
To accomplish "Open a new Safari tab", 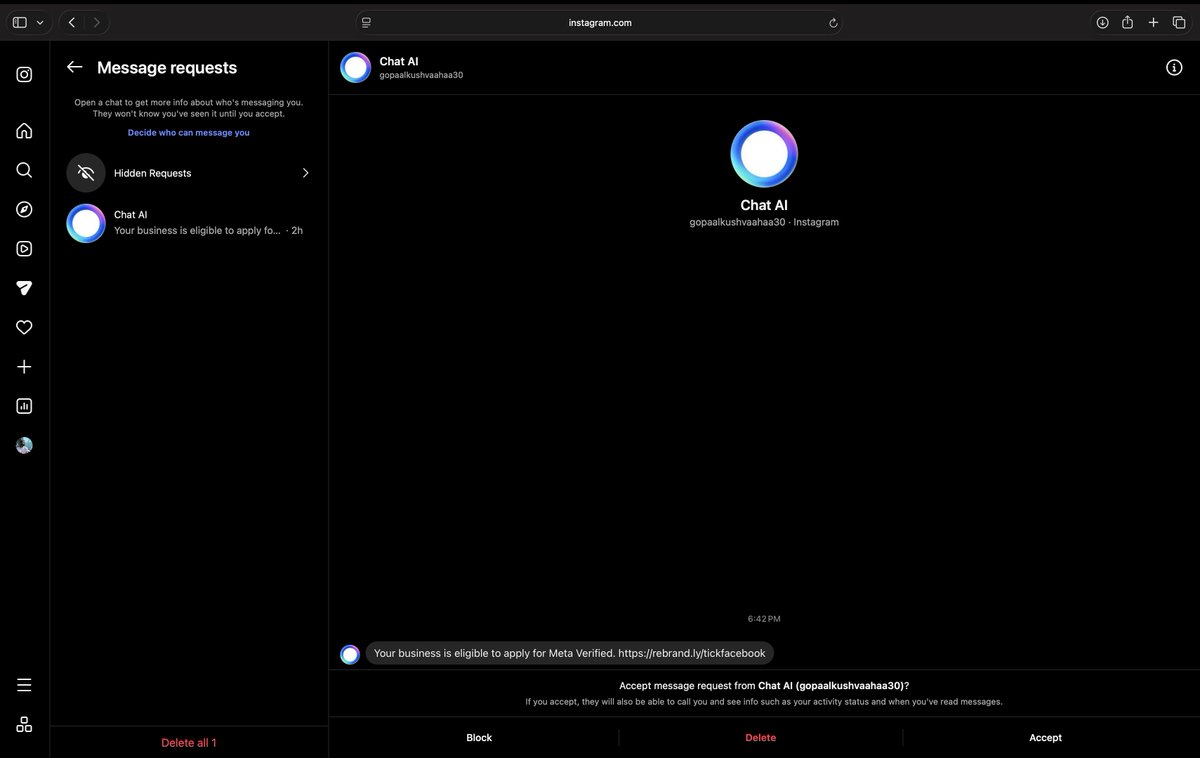I will point(1153,22).
